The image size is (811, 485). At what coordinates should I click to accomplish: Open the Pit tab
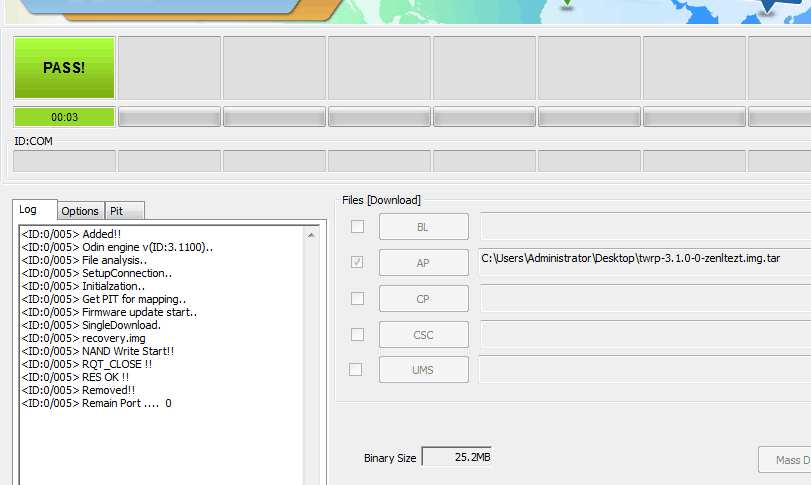click(x=124, y=211)
